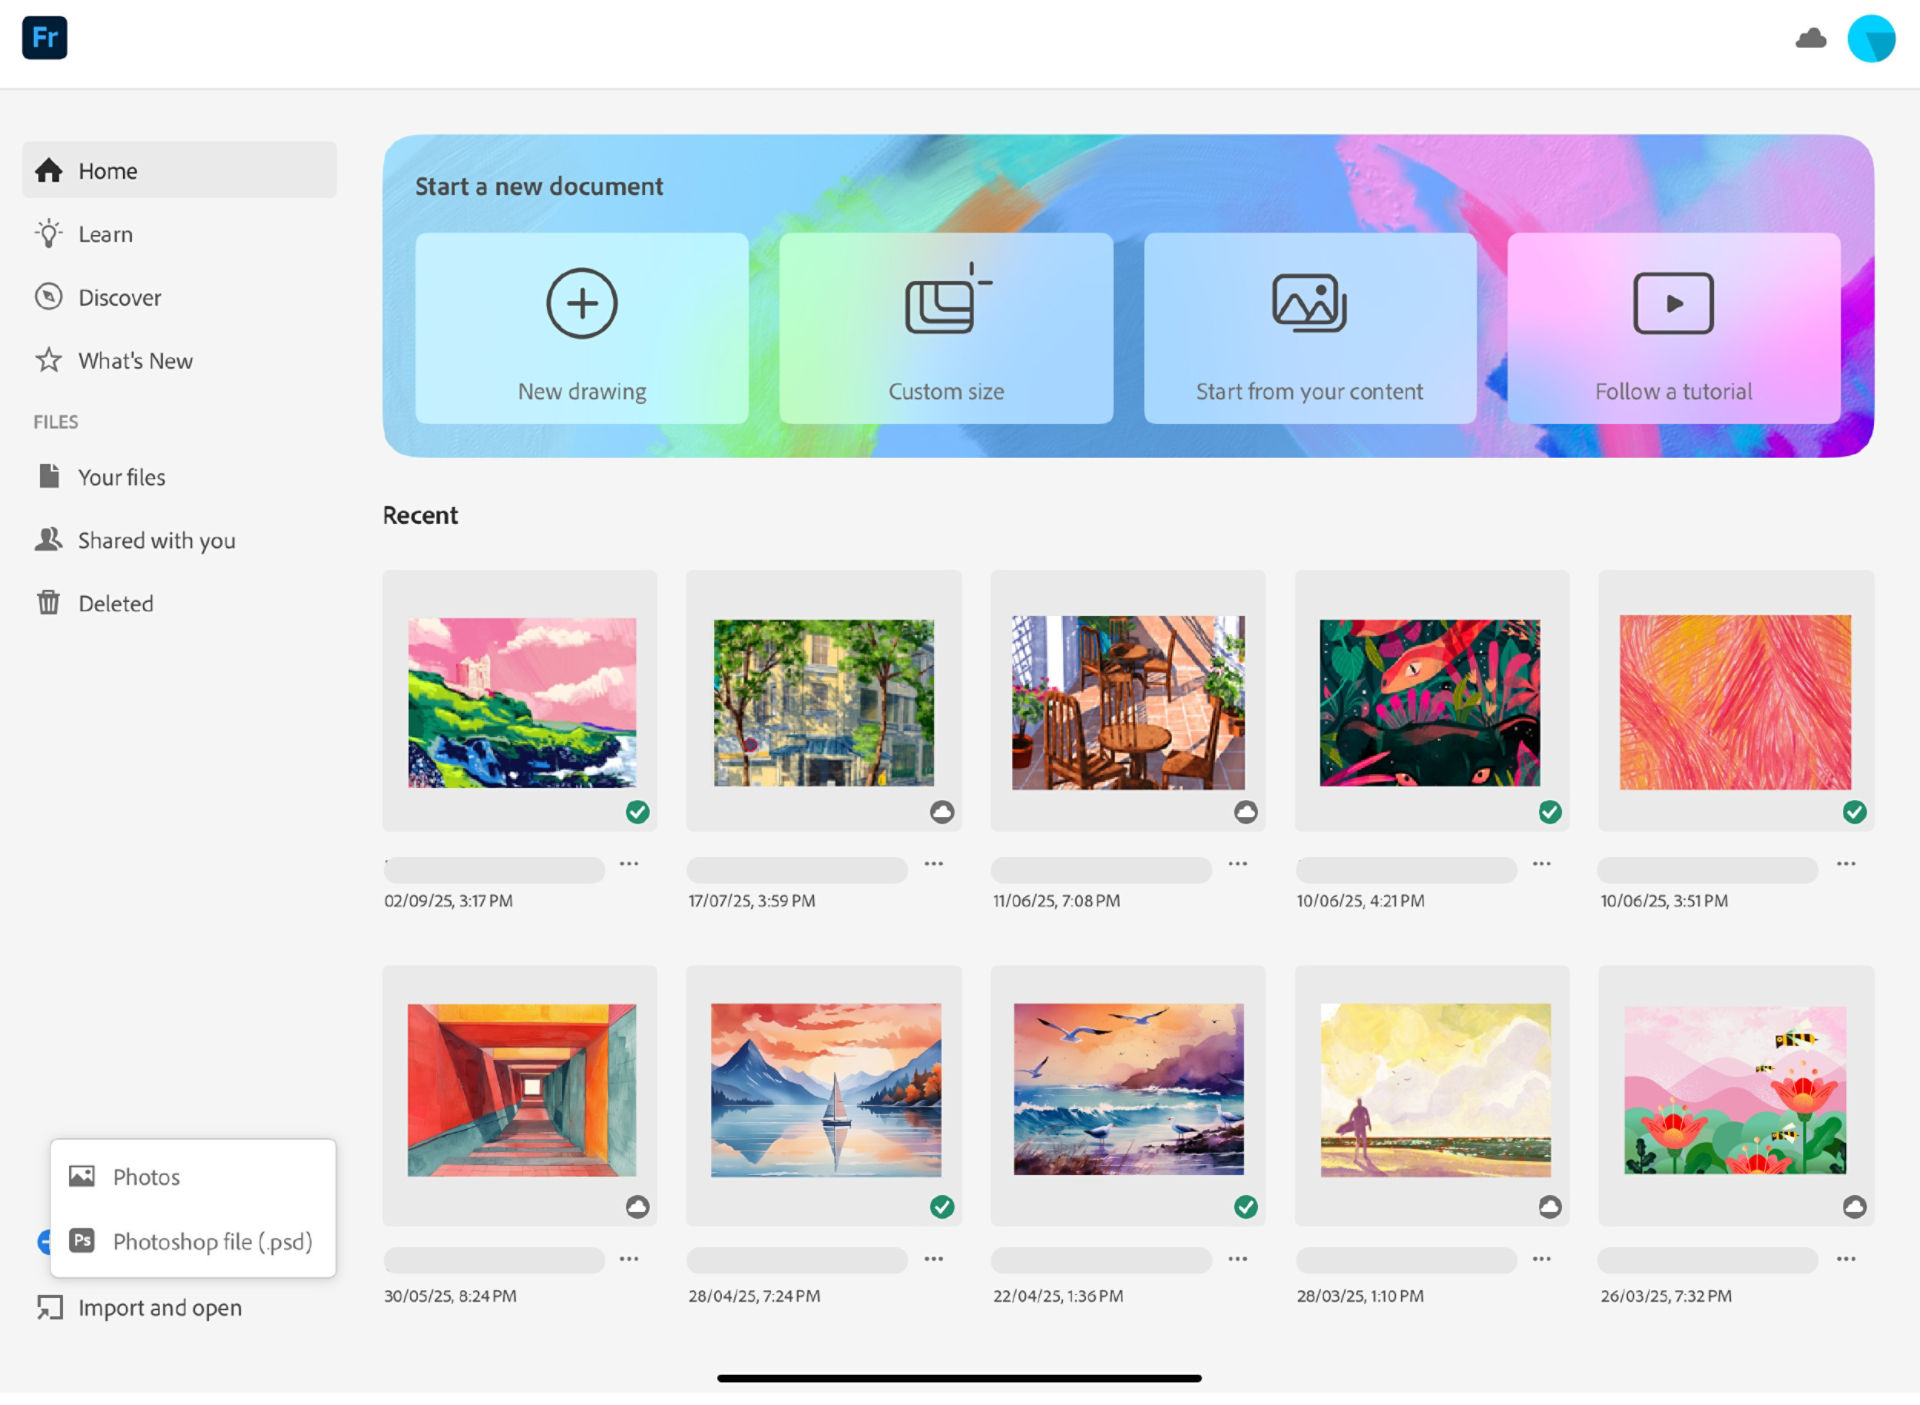Click sync checkmark on the sailboat painting

[941, 1208]
